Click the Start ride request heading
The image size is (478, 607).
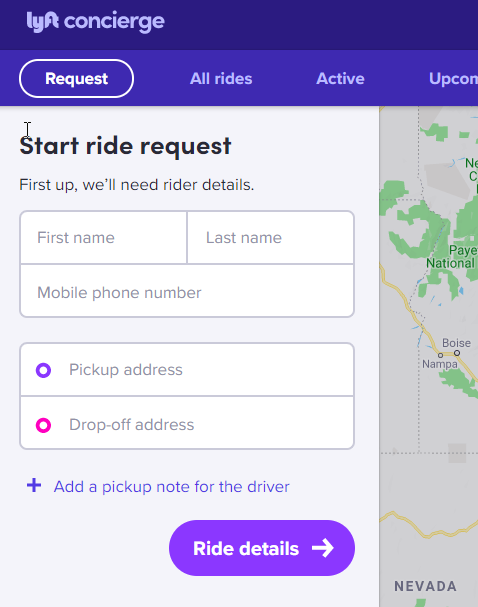[x=125, y=146]
